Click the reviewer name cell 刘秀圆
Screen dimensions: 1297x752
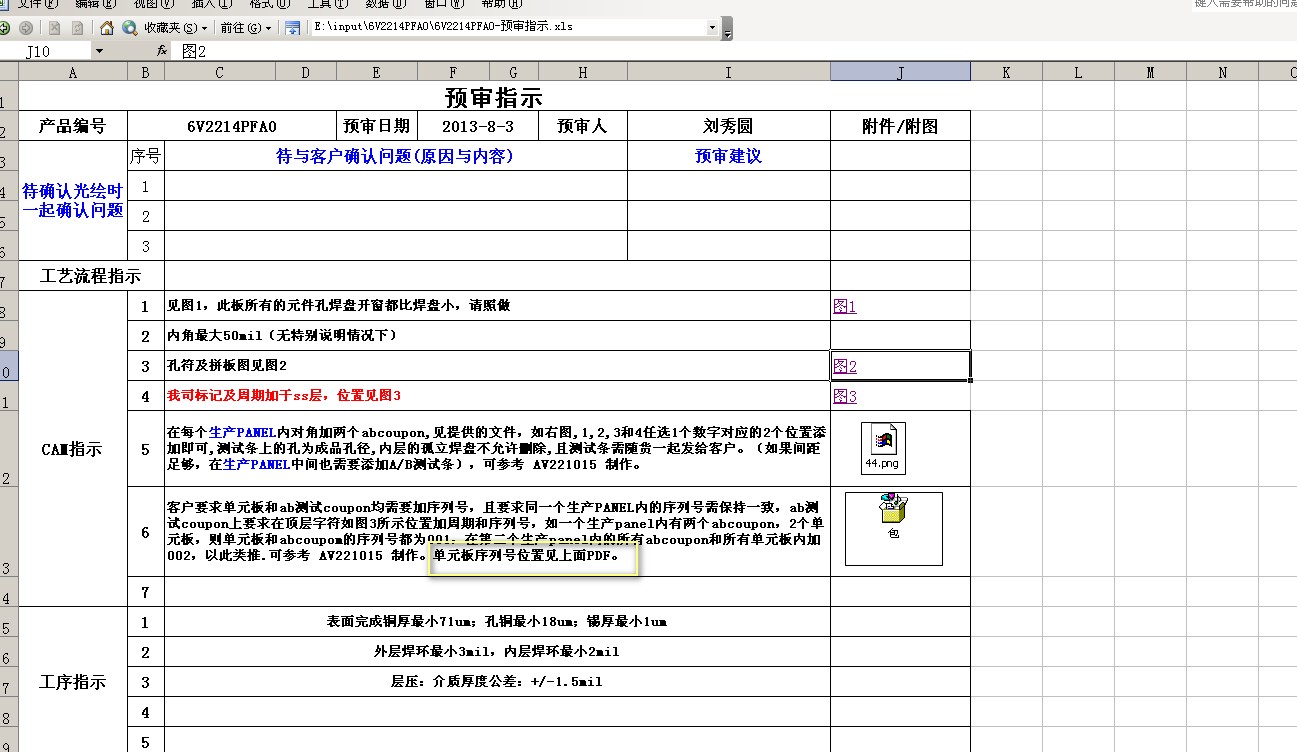[x=728, y=126]
